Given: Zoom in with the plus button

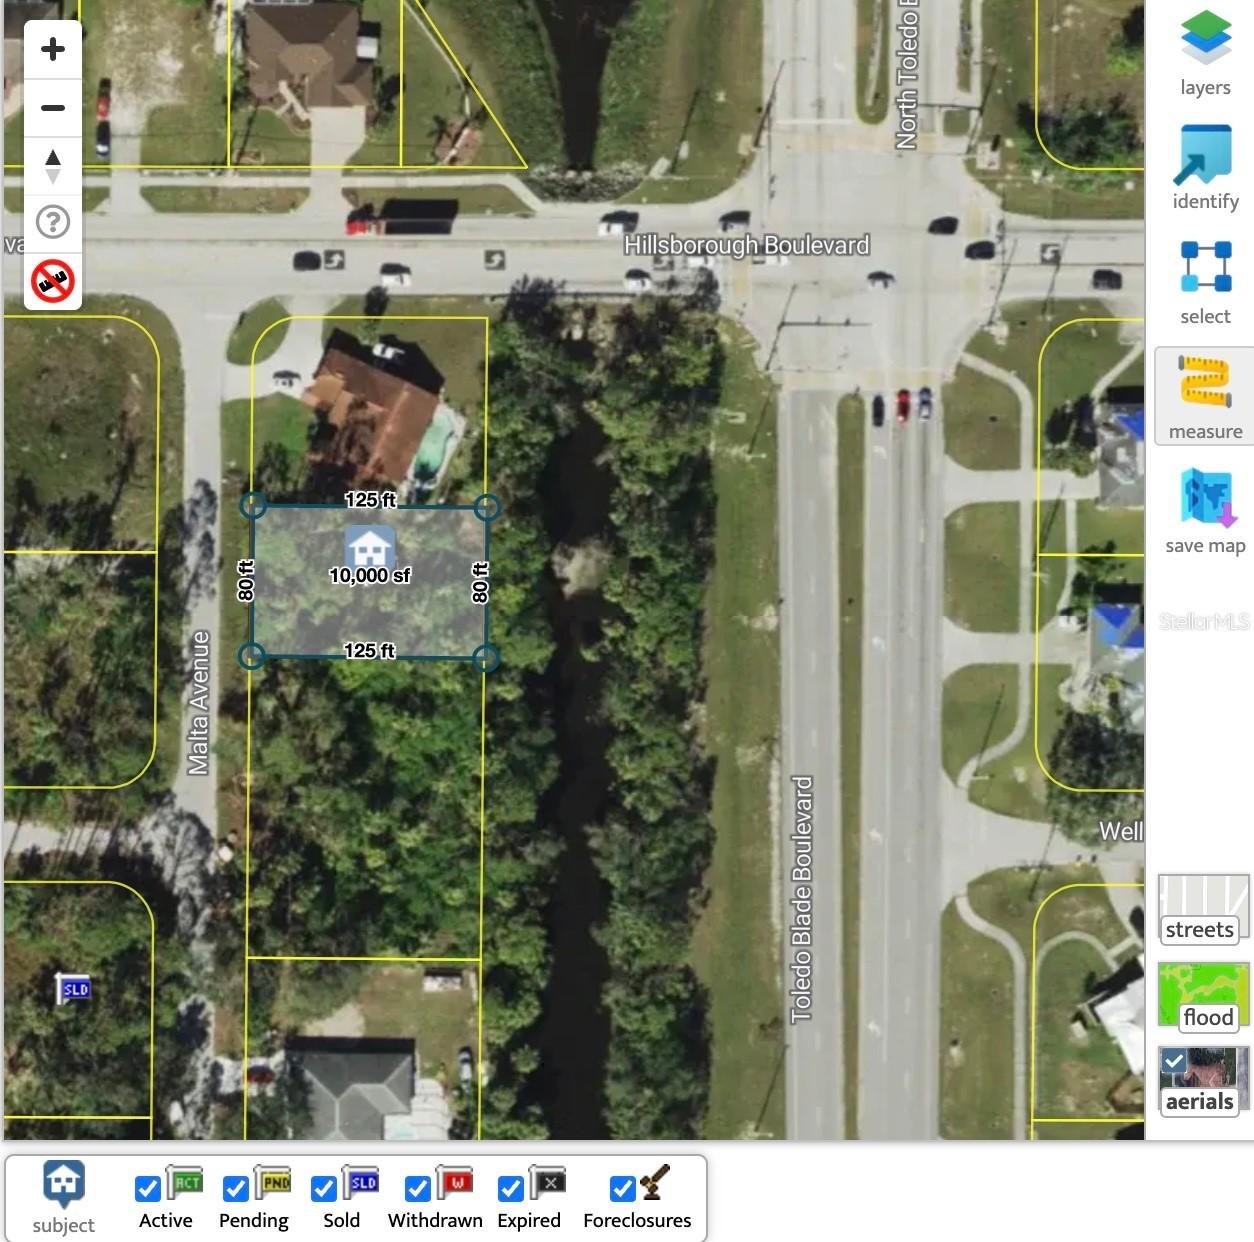Looking at the screenshot, I should [53, 49].
